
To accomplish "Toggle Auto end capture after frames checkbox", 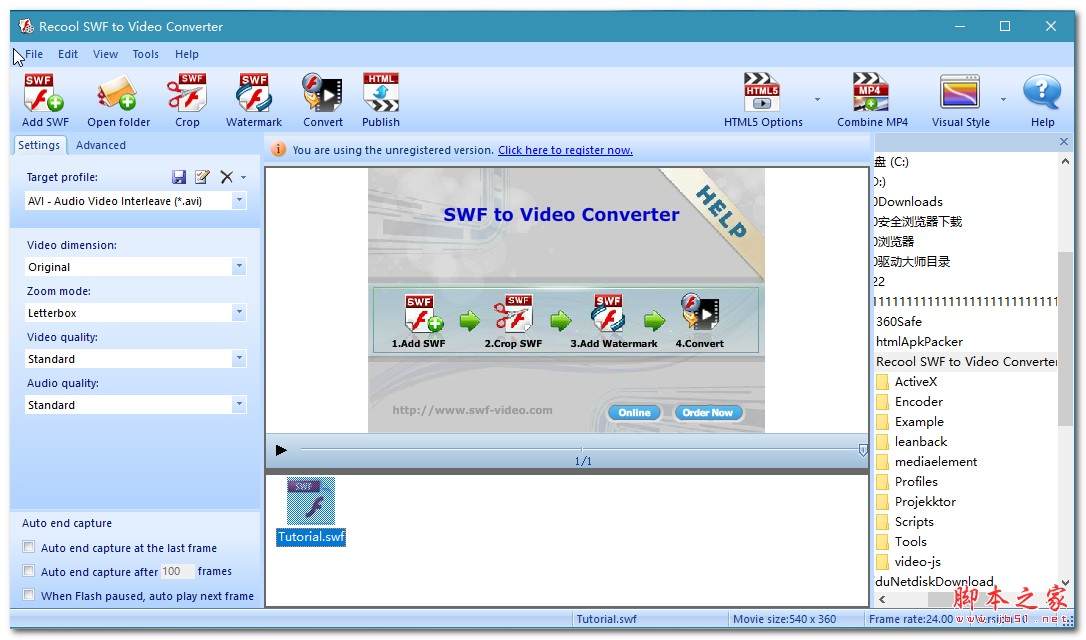I will point(28,571).
